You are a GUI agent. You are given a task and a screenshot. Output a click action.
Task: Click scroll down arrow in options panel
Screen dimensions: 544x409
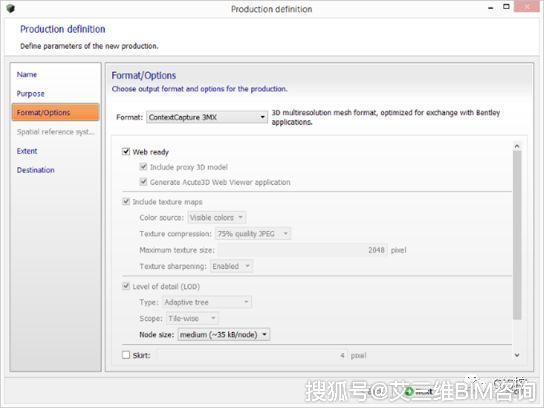pos(517,355)
